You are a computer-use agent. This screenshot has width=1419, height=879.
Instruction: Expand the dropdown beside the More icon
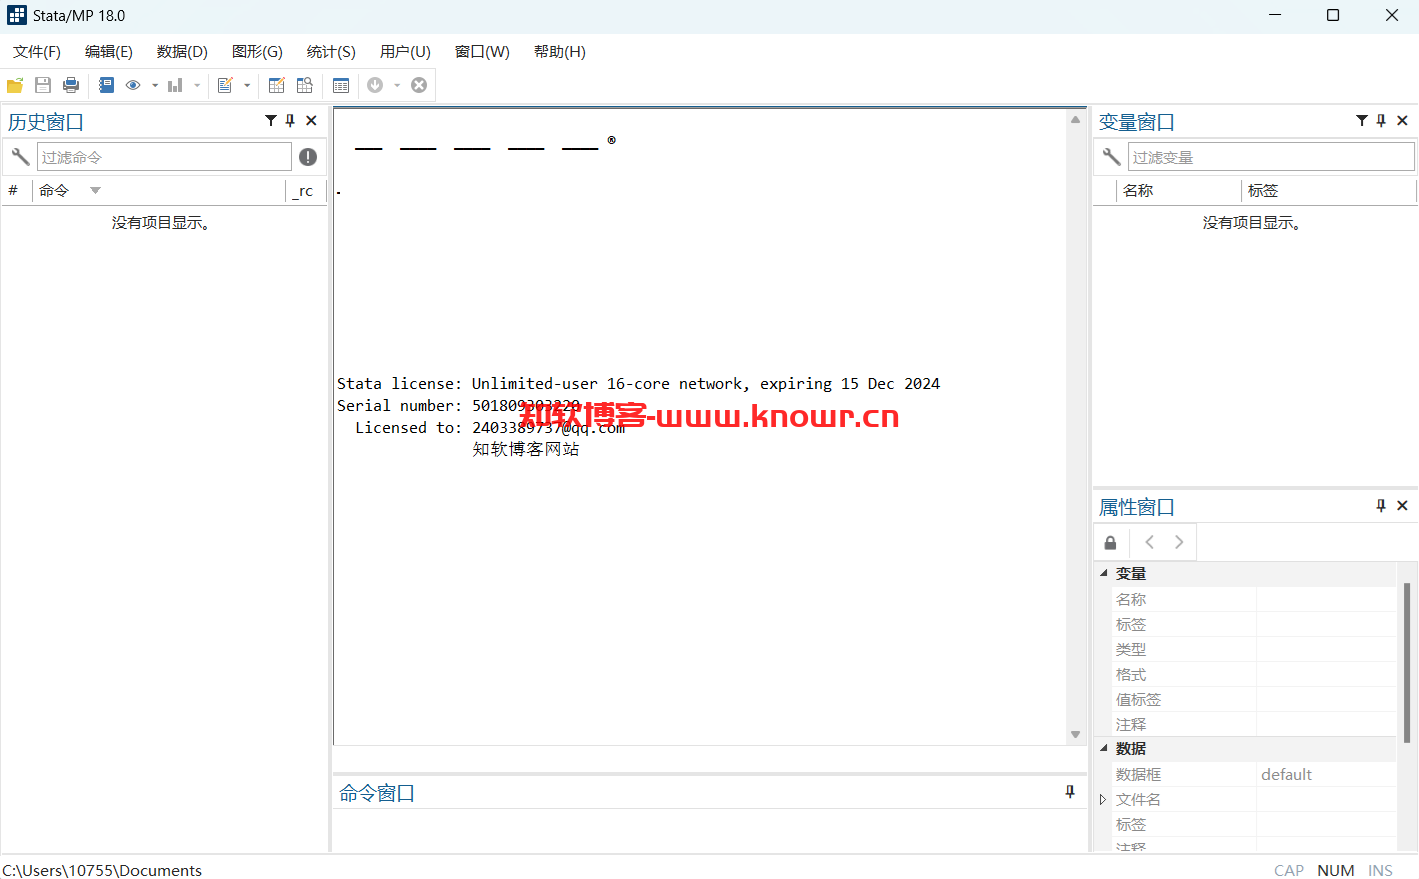[x=397, y=85]
